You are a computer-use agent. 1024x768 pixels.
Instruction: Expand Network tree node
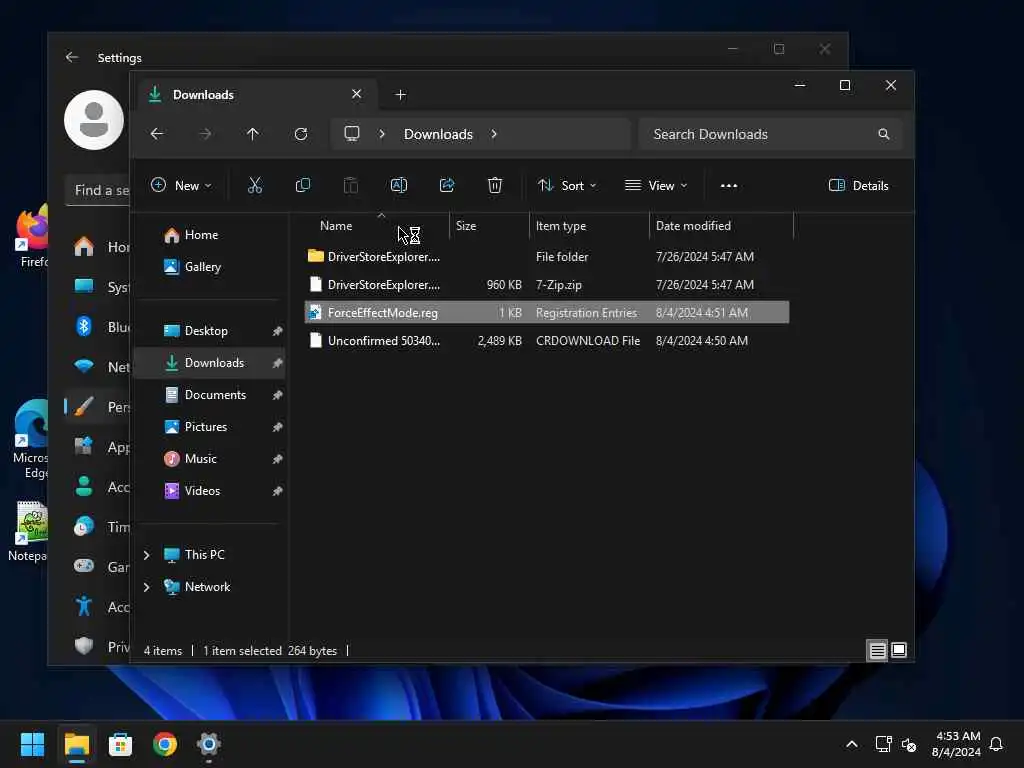(x=146, y=587)
